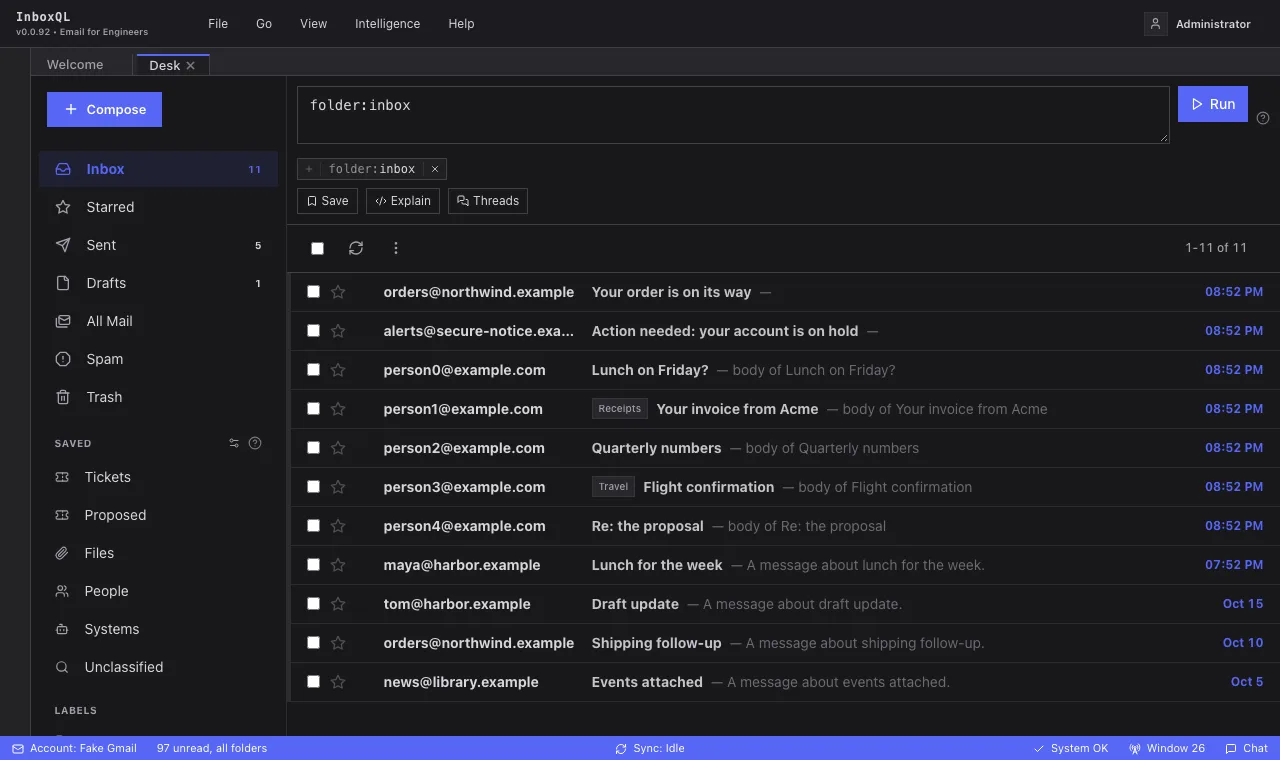The height and width of the screenshot is (760, 1280).
Task: Click the refresh icon above the message list
Action: click(356, 248)
